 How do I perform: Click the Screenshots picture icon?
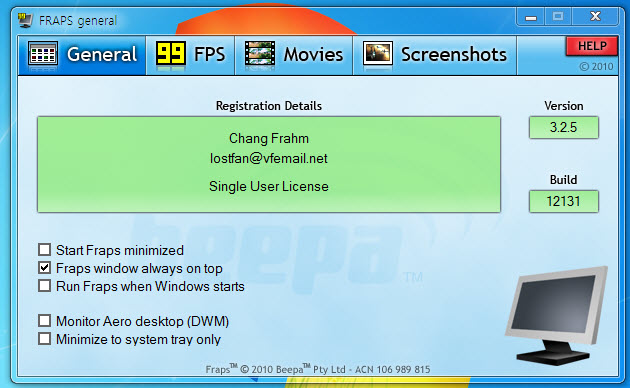[x=378, y=53]
